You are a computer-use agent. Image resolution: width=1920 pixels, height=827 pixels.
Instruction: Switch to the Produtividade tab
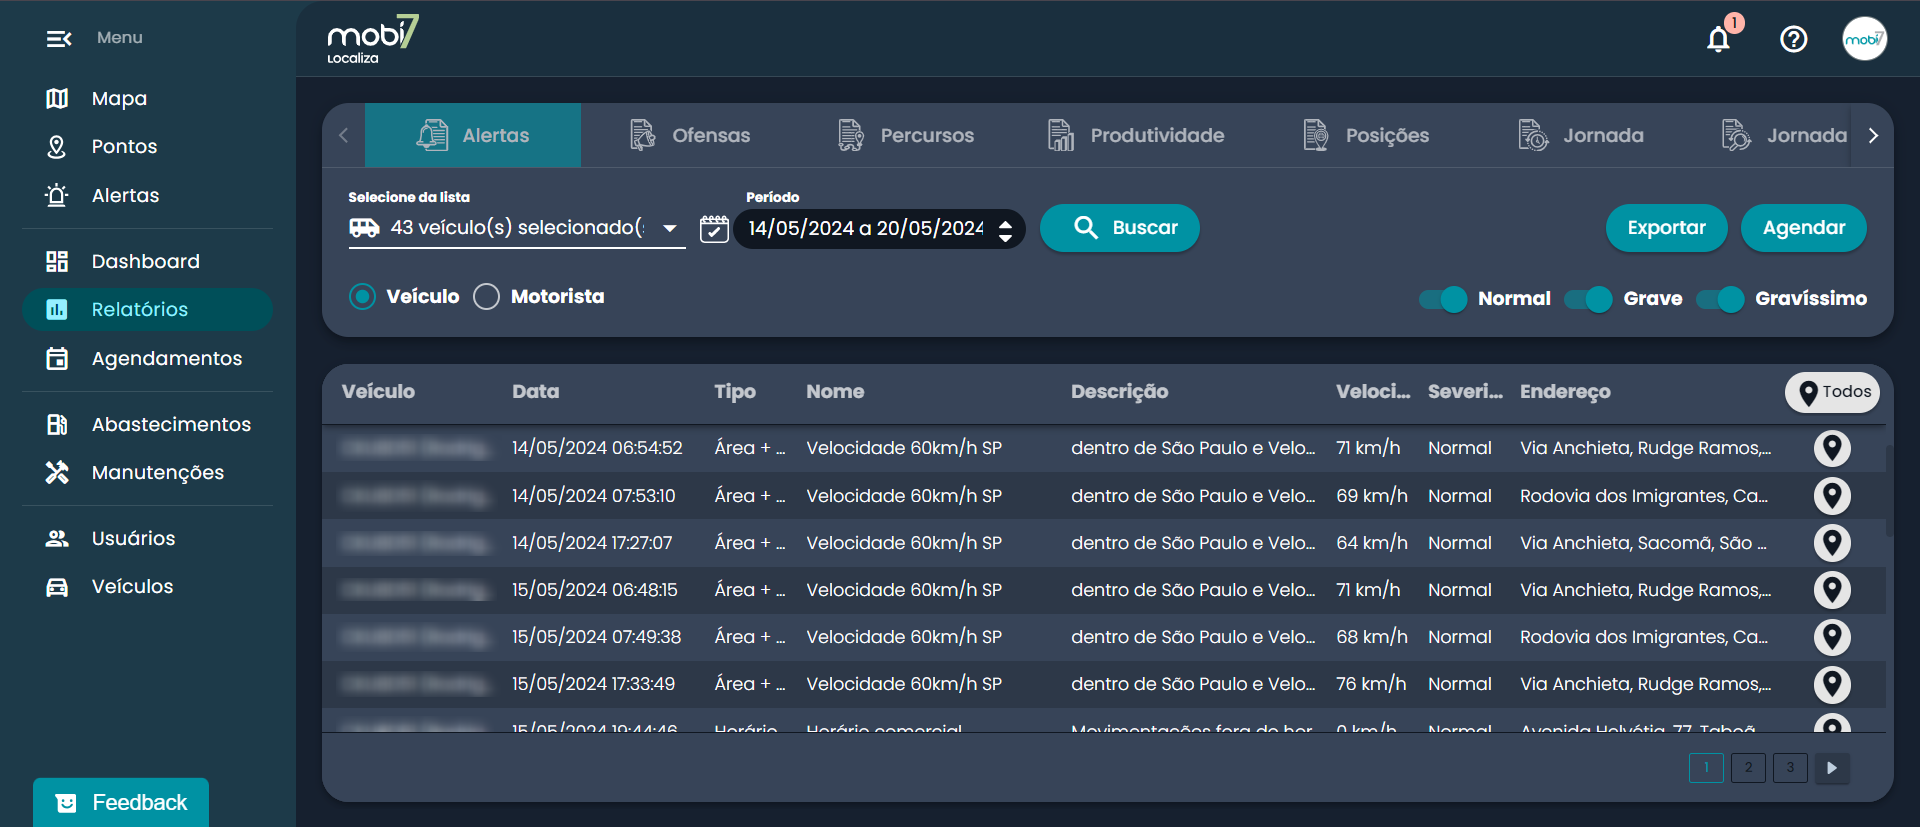1136,135
